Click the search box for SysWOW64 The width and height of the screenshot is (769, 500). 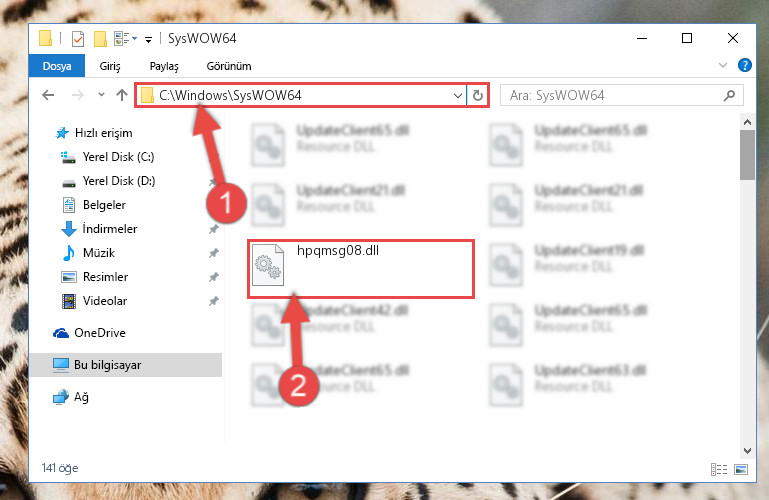pyautogui.click(x=621, y=95)
